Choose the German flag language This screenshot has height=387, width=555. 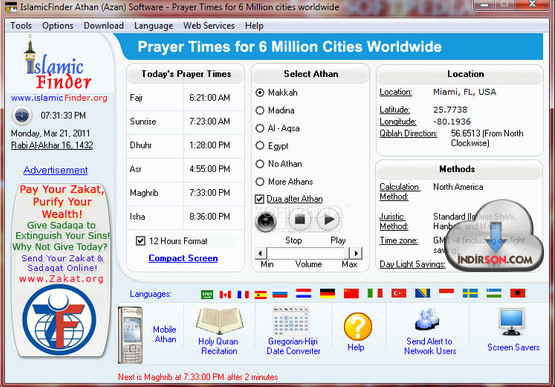coord(327,293)
